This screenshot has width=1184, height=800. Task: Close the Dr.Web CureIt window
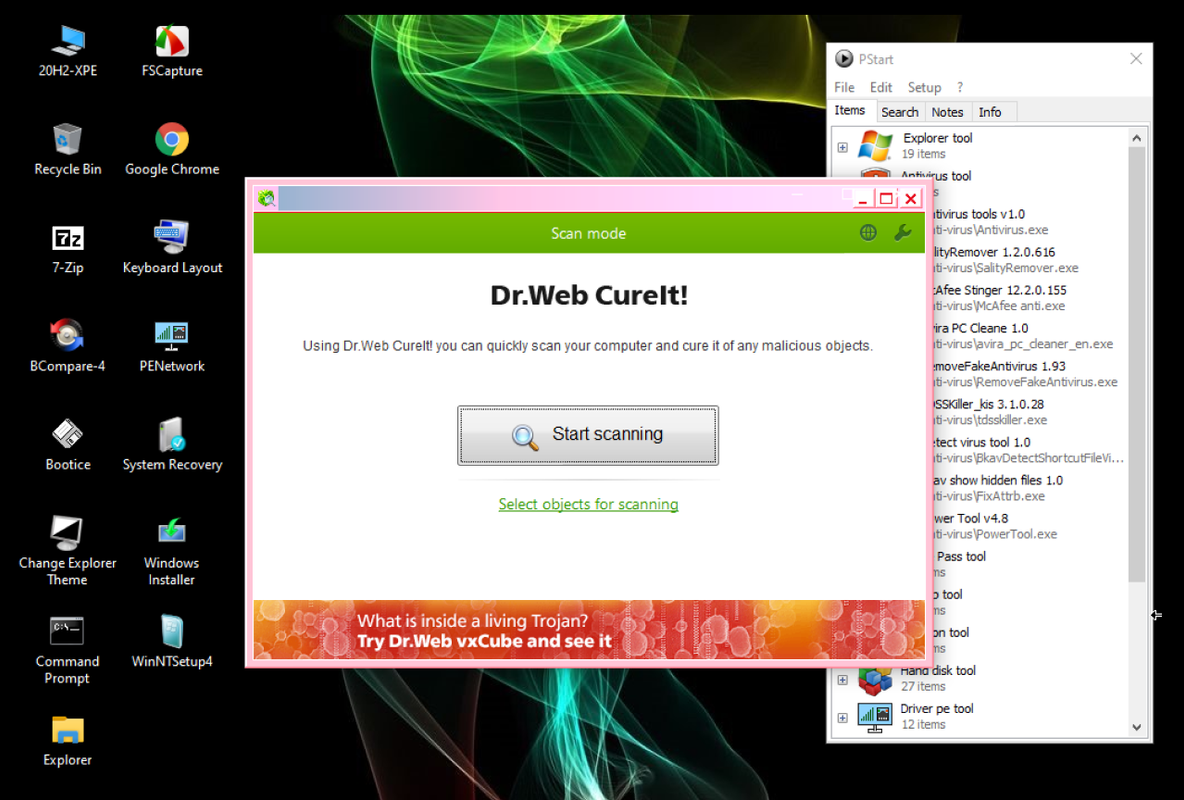pos(911,199)
